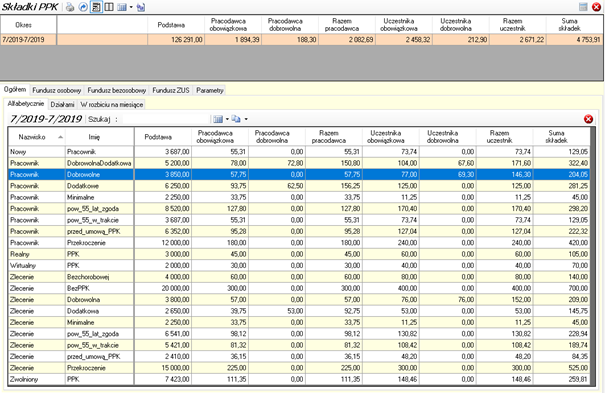Click the copy documents icon in lower toolbar
Viewport: 605px width, 393px height.
[236, 119]
